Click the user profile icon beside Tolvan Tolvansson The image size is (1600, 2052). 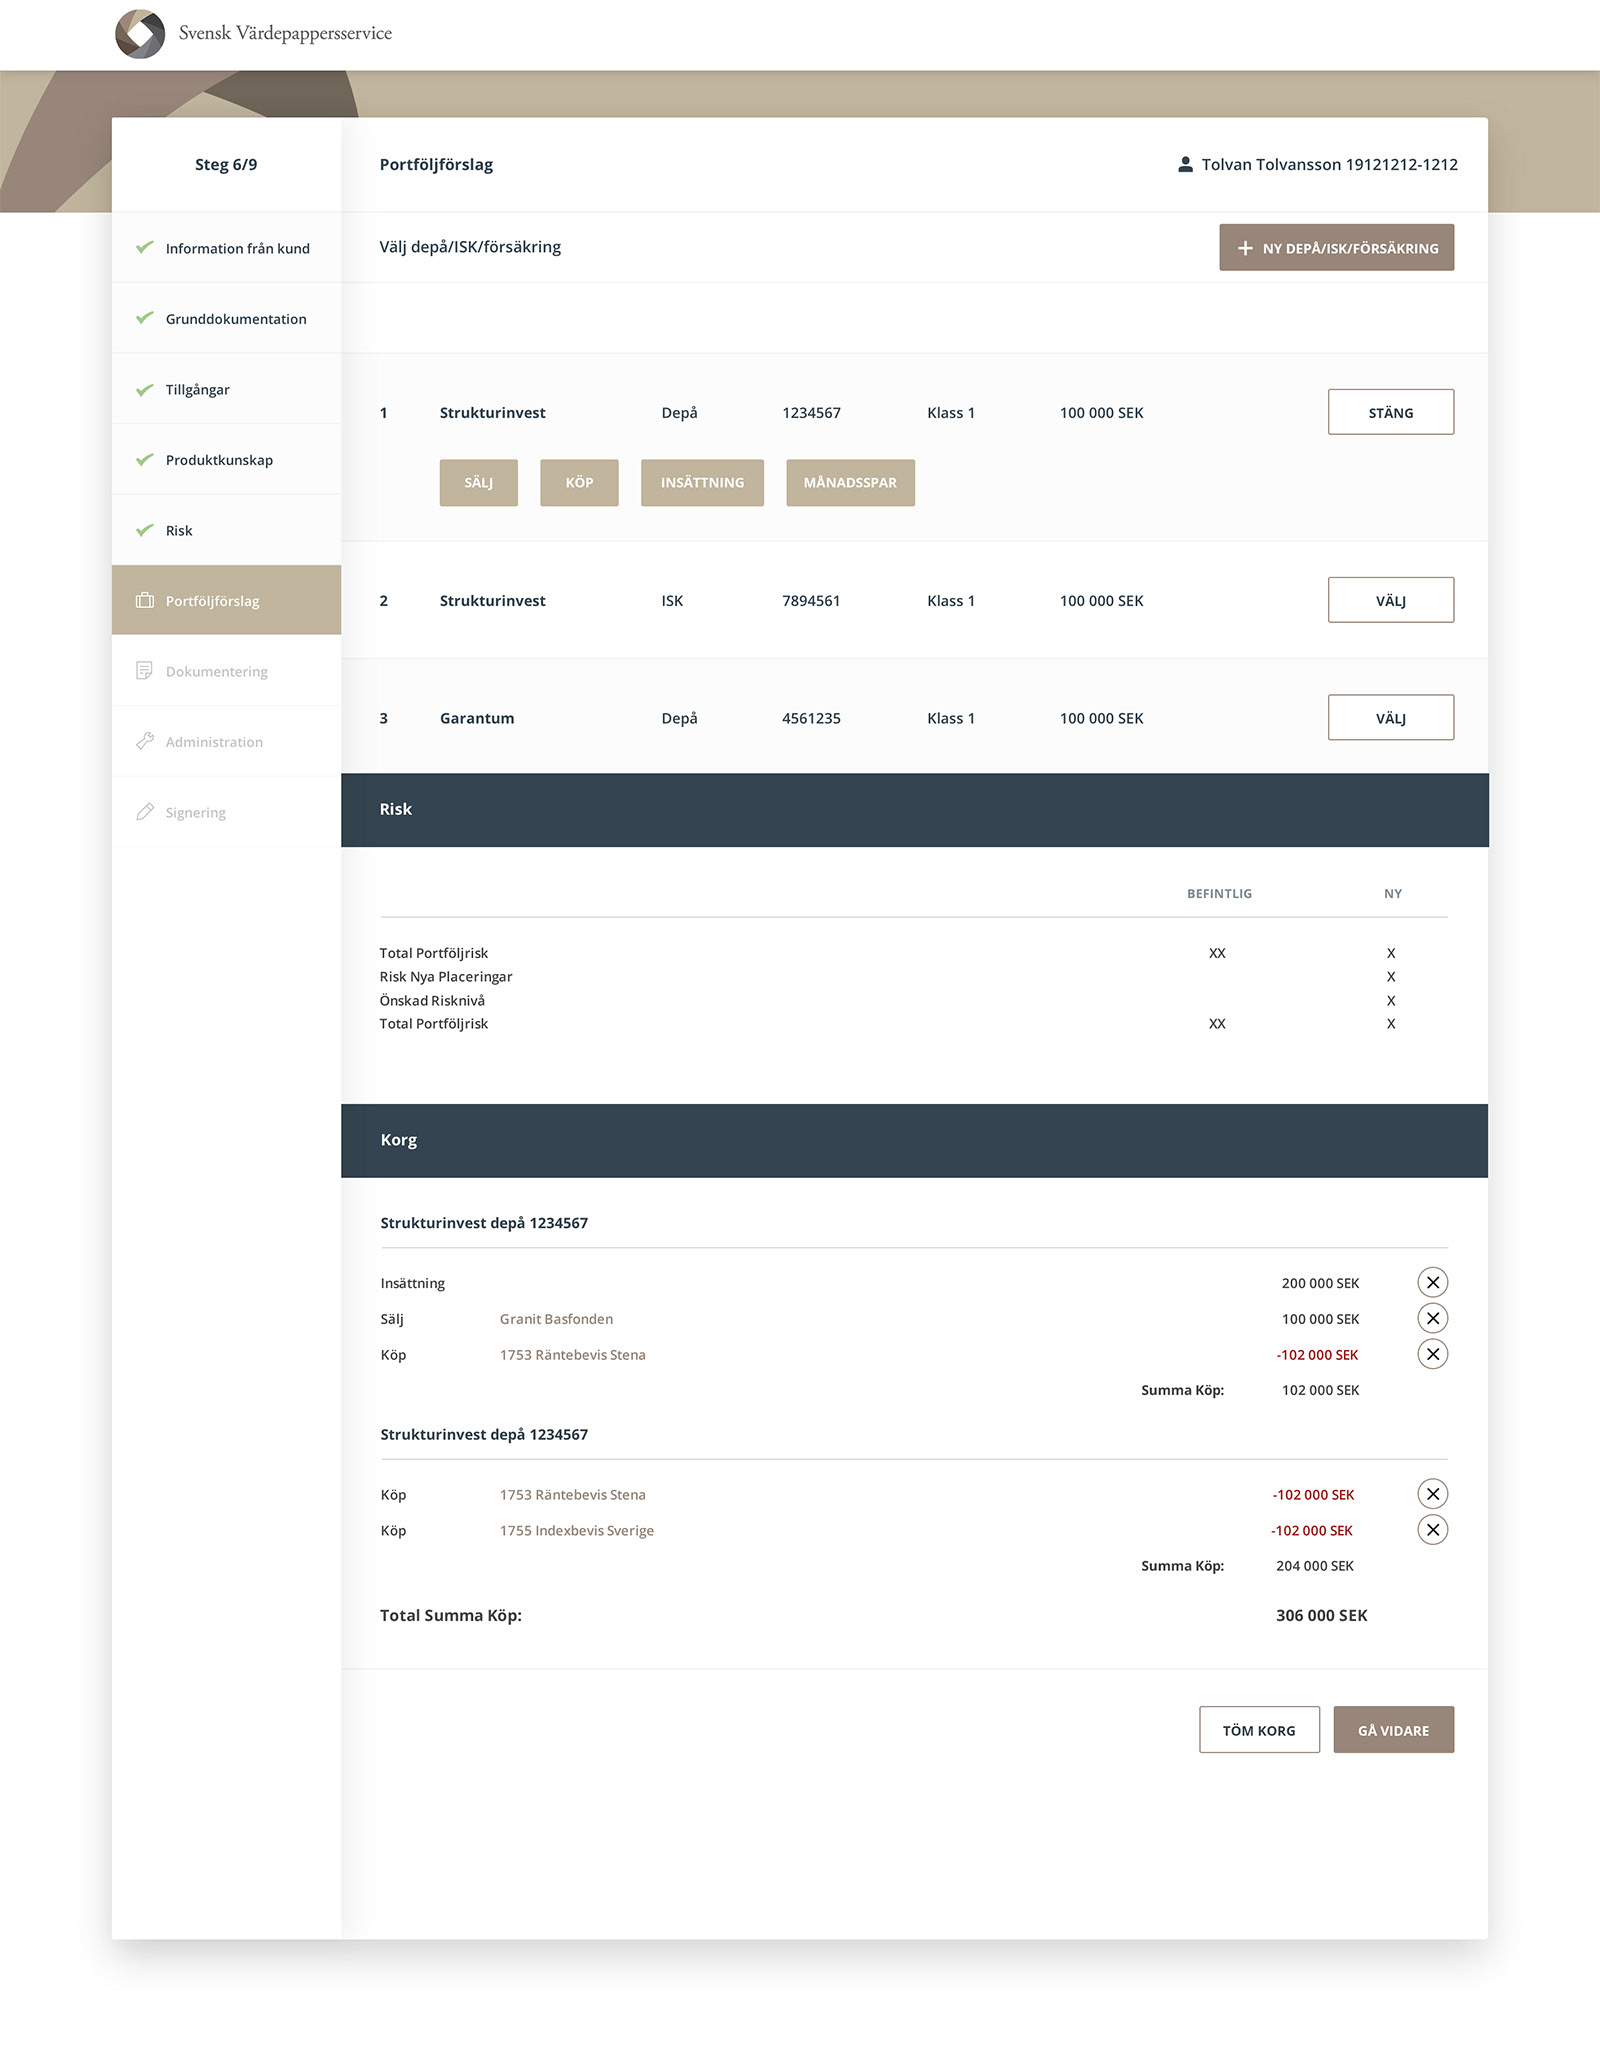(1185, 164)
